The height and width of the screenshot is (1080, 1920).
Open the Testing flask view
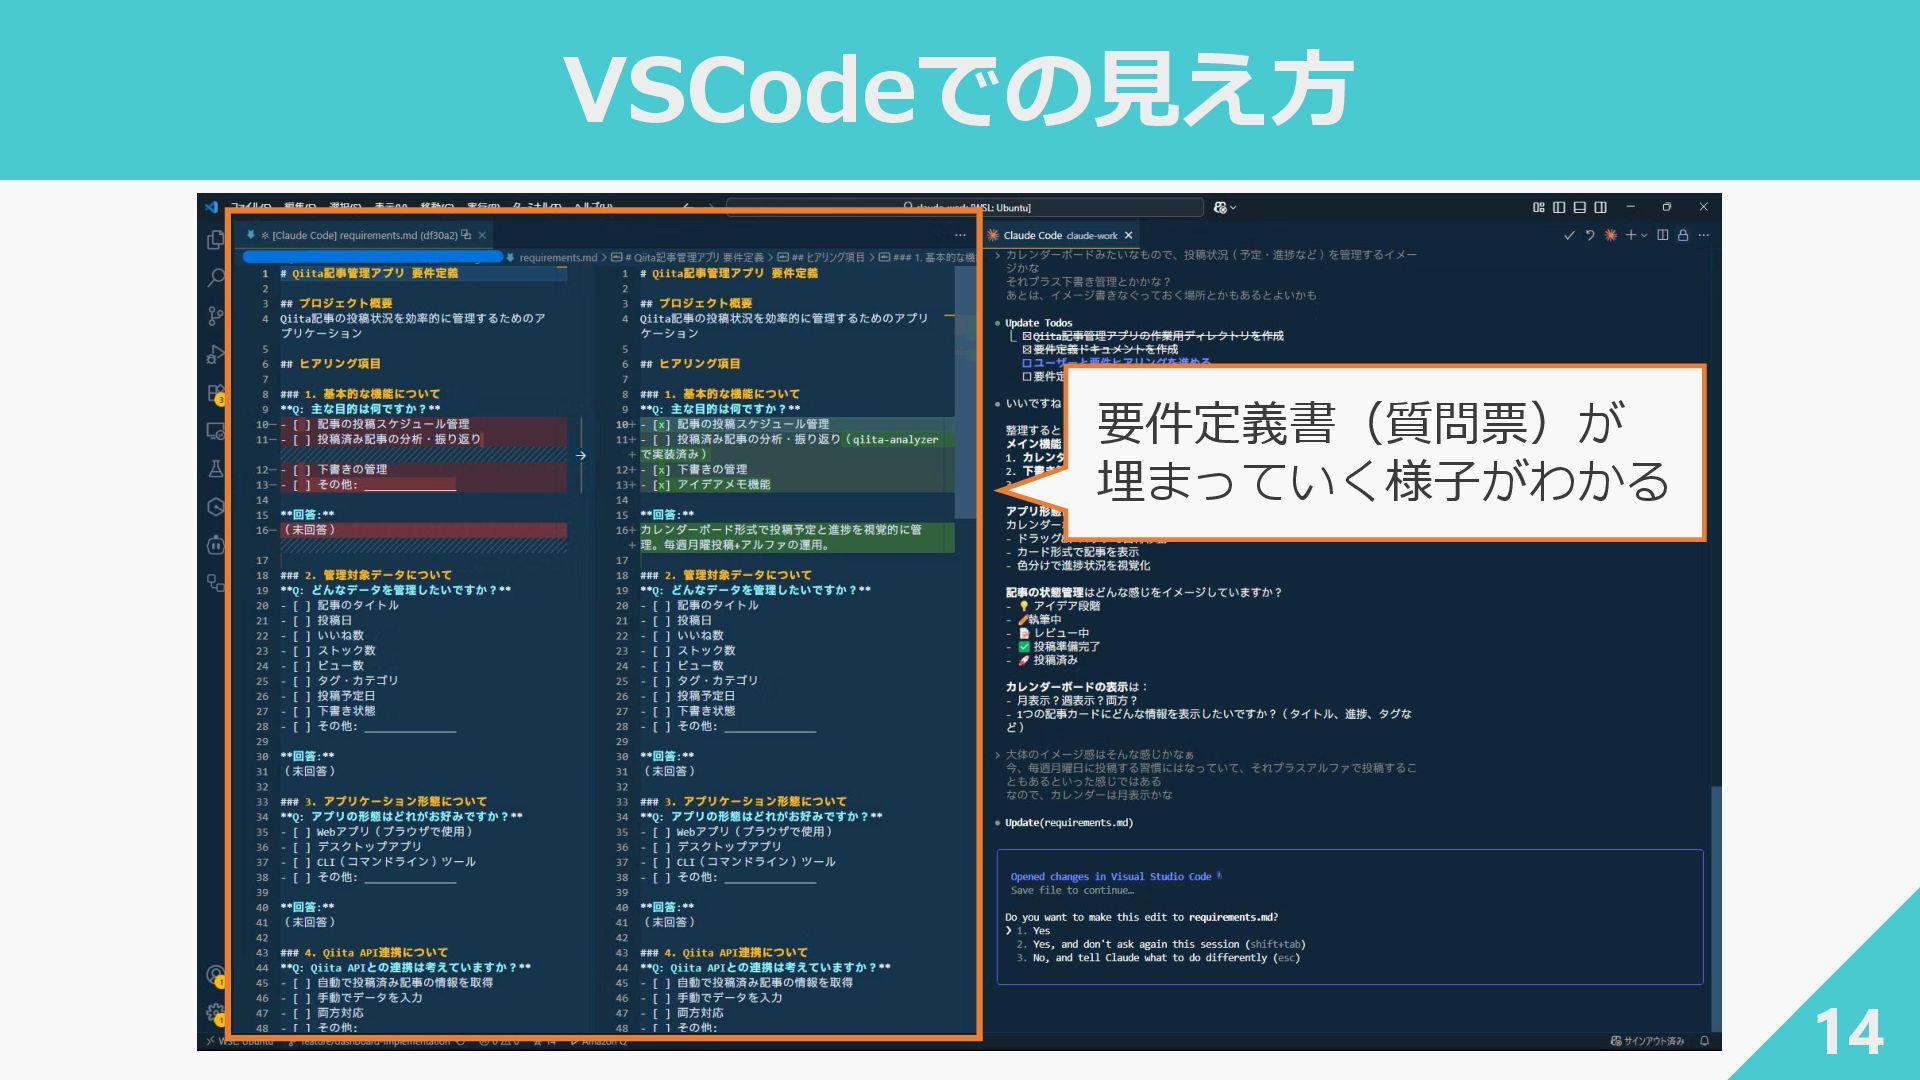tap(215, 469)
